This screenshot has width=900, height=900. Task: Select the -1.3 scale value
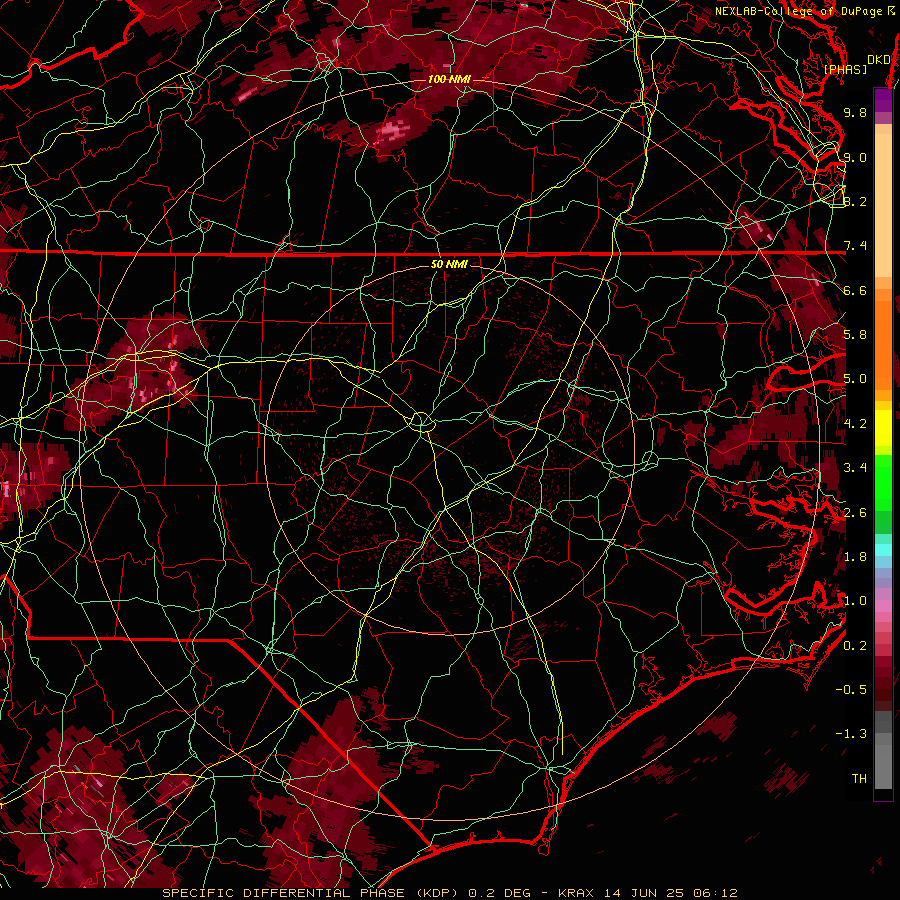tap(851, 734)
